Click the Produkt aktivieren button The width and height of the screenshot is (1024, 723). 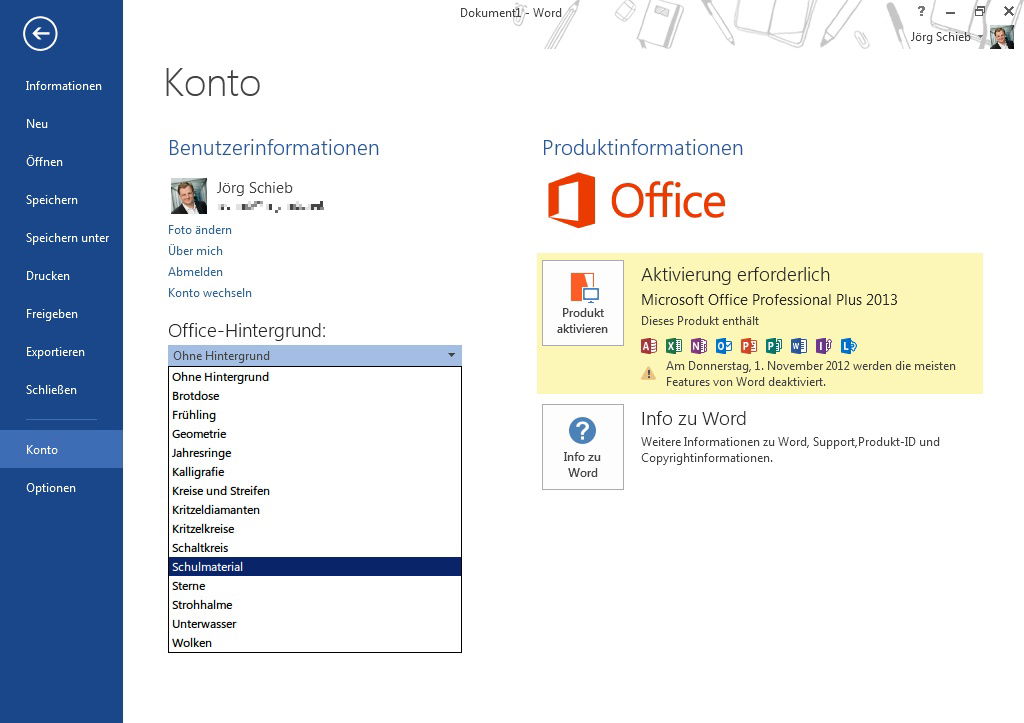(583, 303)
